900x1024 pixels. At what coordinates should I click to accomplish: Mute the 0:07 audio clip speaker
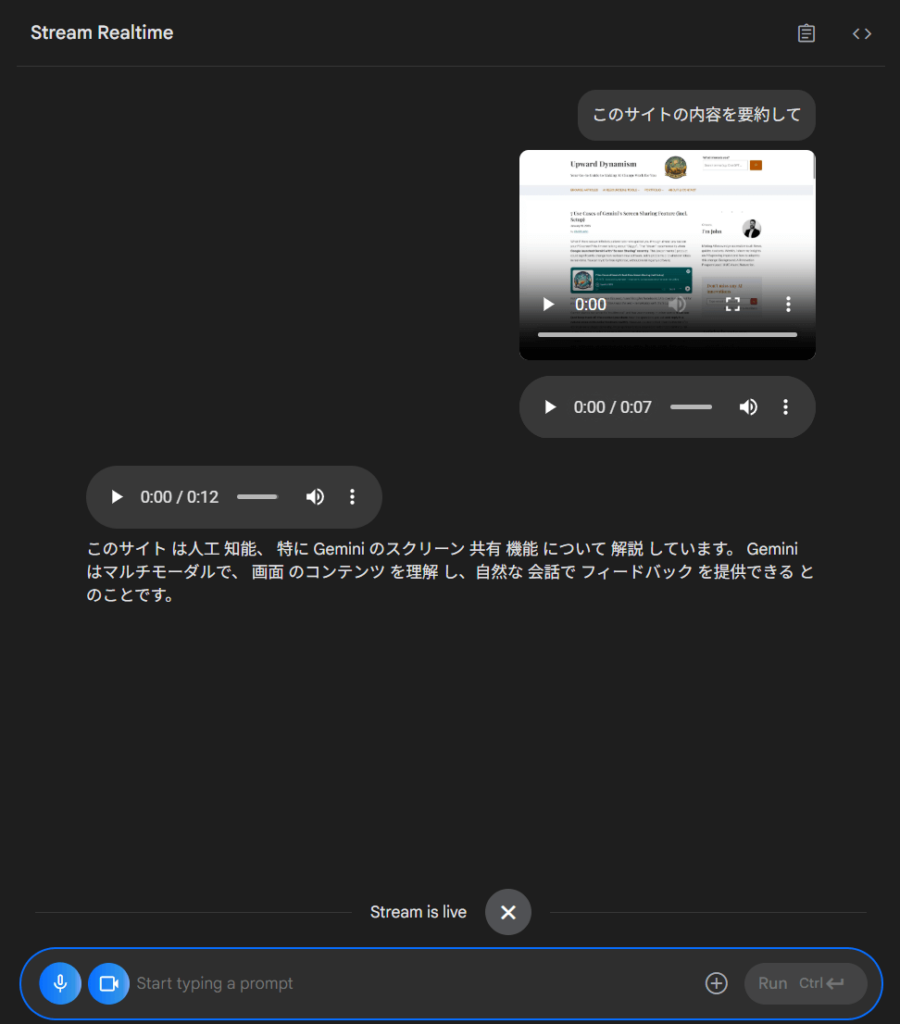click(x=747, y=407)
